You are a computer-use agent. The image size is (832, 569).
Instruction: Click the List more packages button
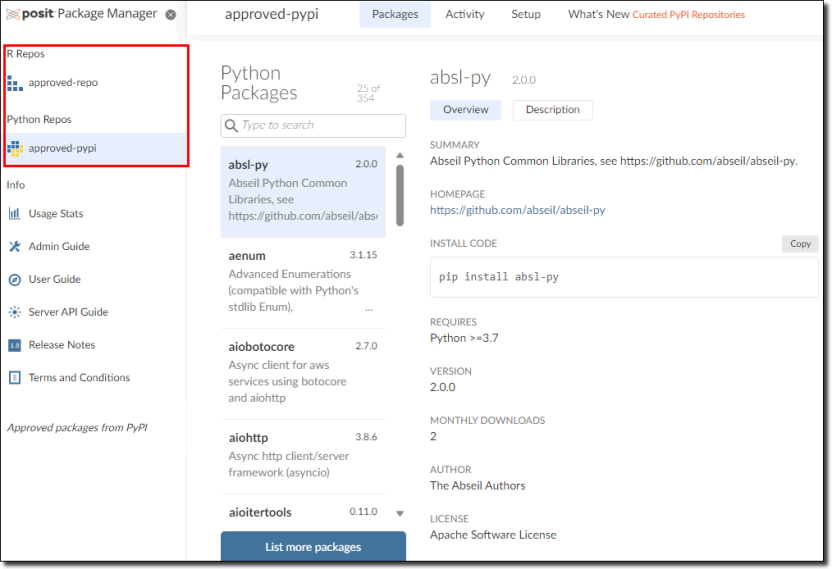click(313, 547)
